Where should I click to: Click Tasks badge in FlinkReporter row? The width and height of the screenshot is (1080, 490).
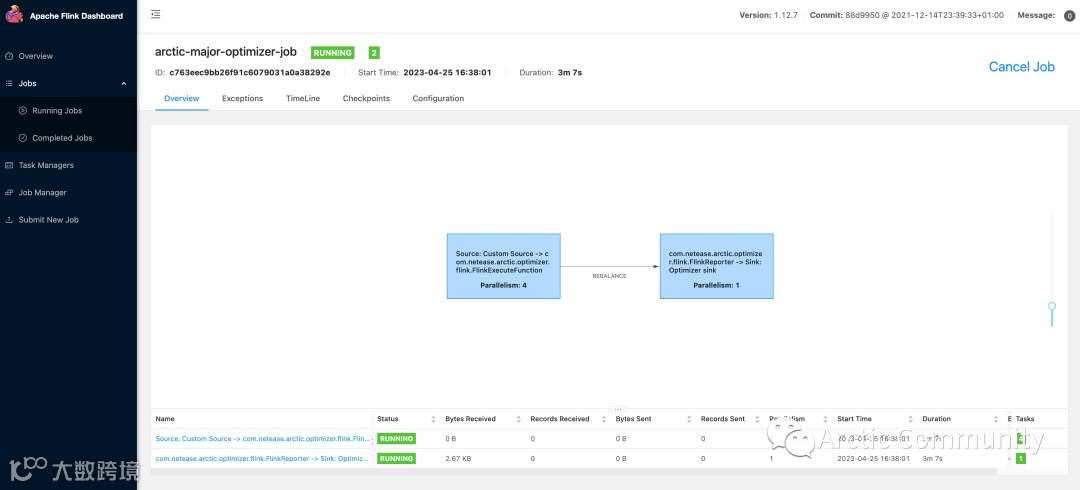[1021, 458]
